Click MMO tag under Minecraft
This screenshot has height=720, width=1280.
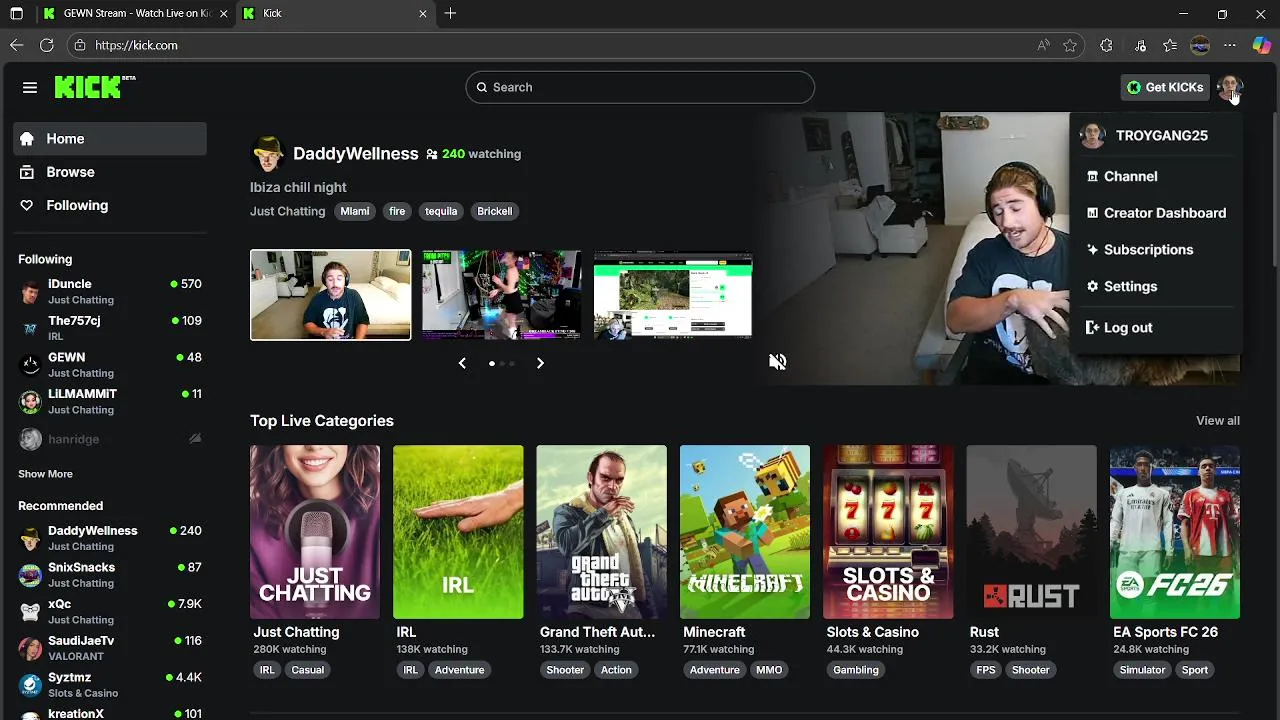tap(769, 670)
